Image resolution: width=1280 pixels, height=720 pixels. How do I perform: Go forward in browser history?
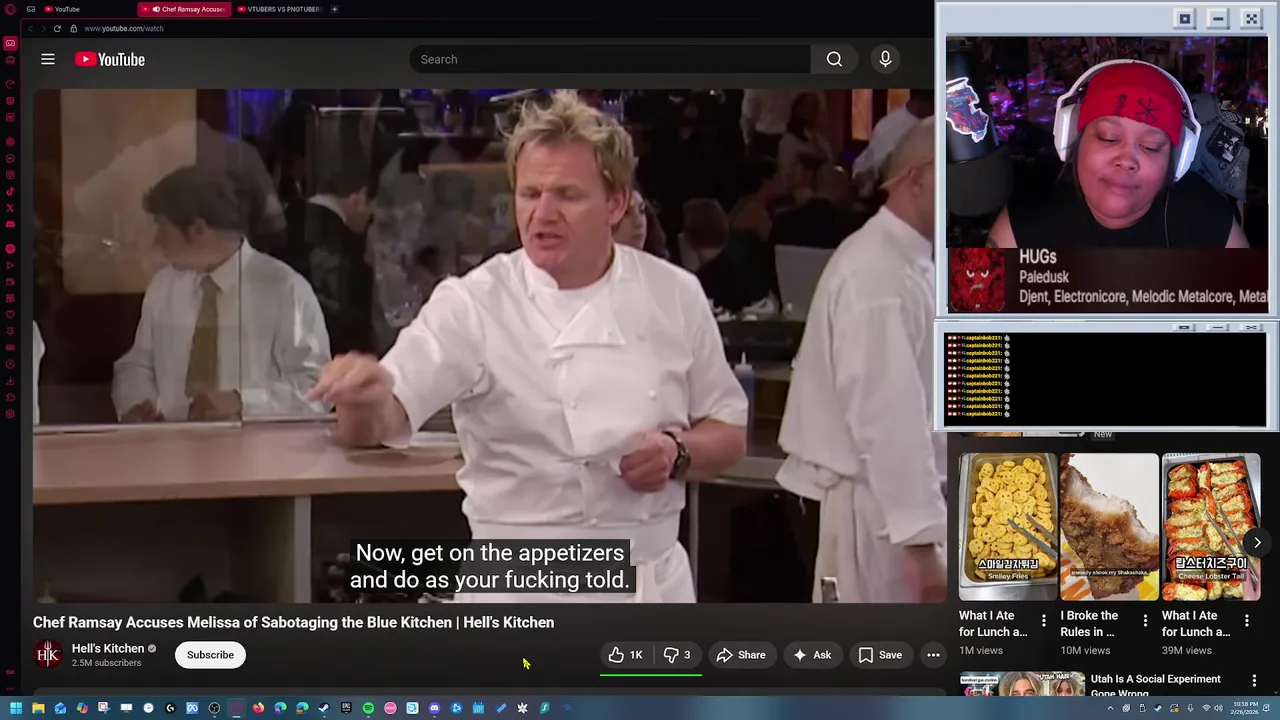43,28
